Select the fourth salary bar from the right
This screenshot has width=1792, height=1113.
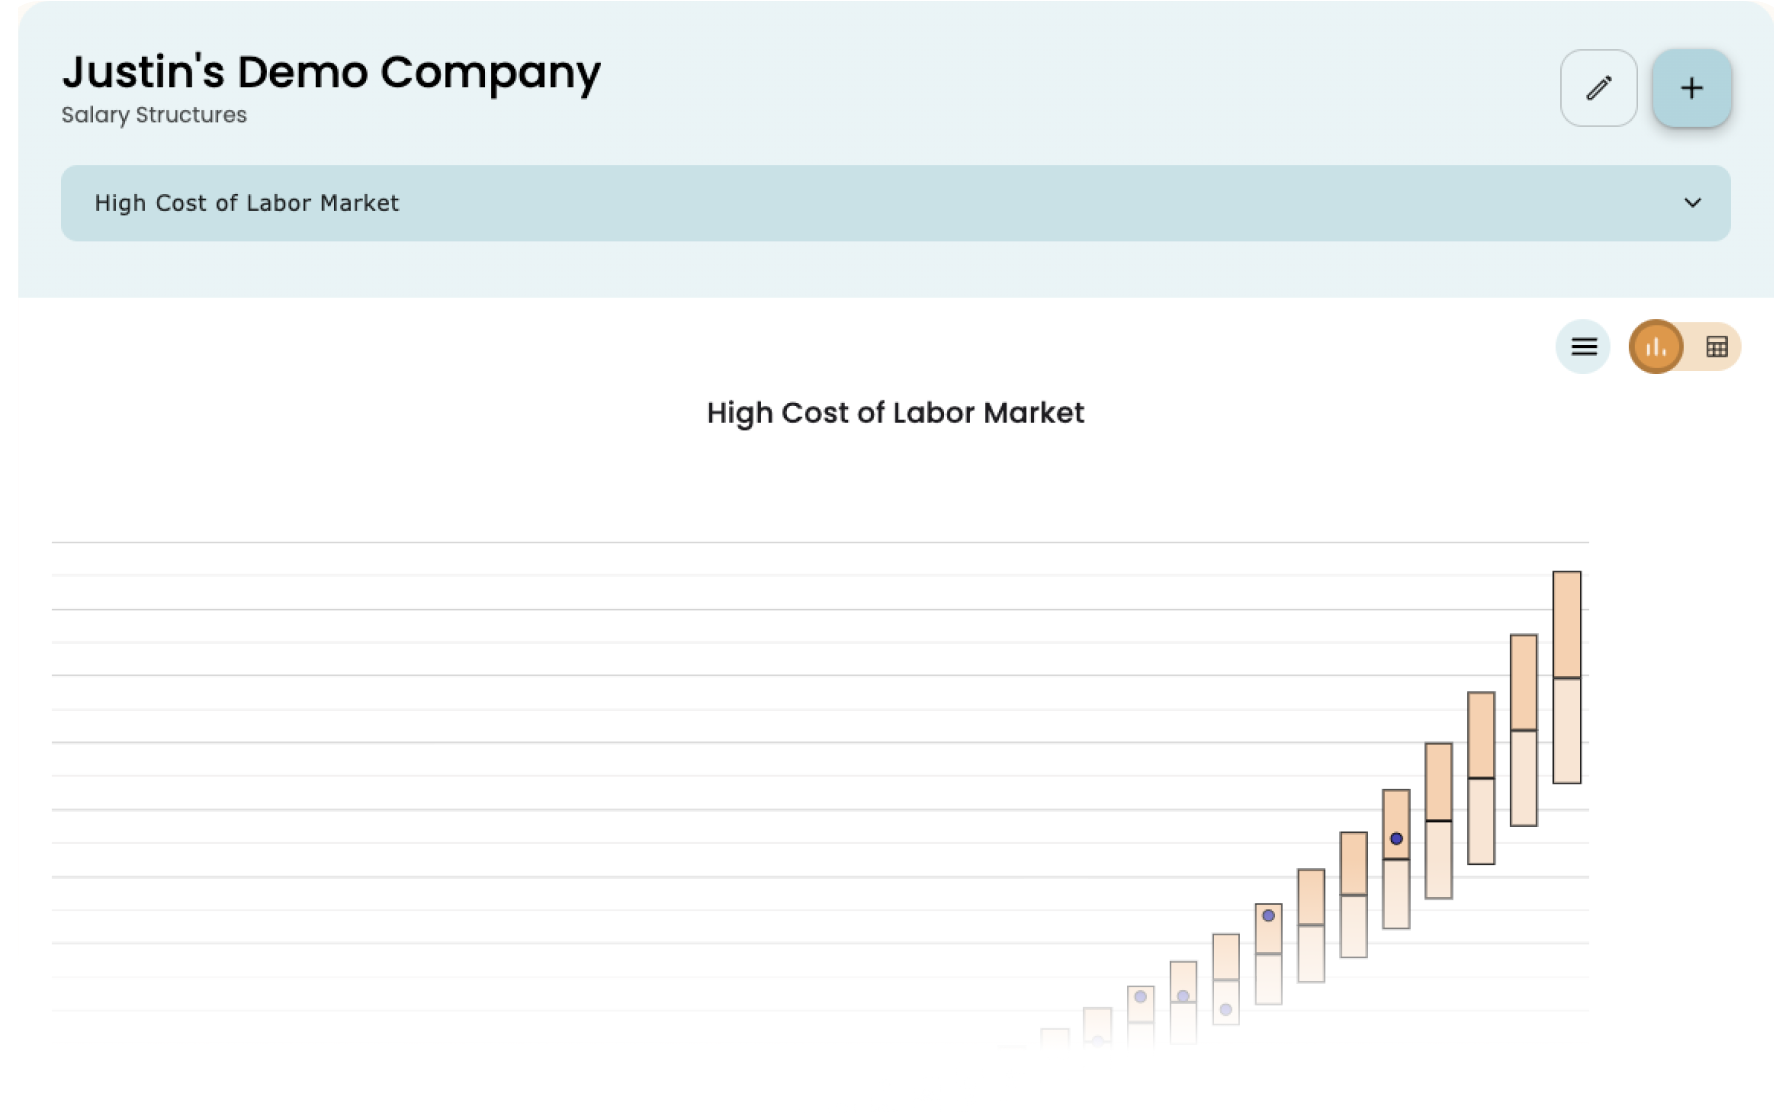(1438, 820)
